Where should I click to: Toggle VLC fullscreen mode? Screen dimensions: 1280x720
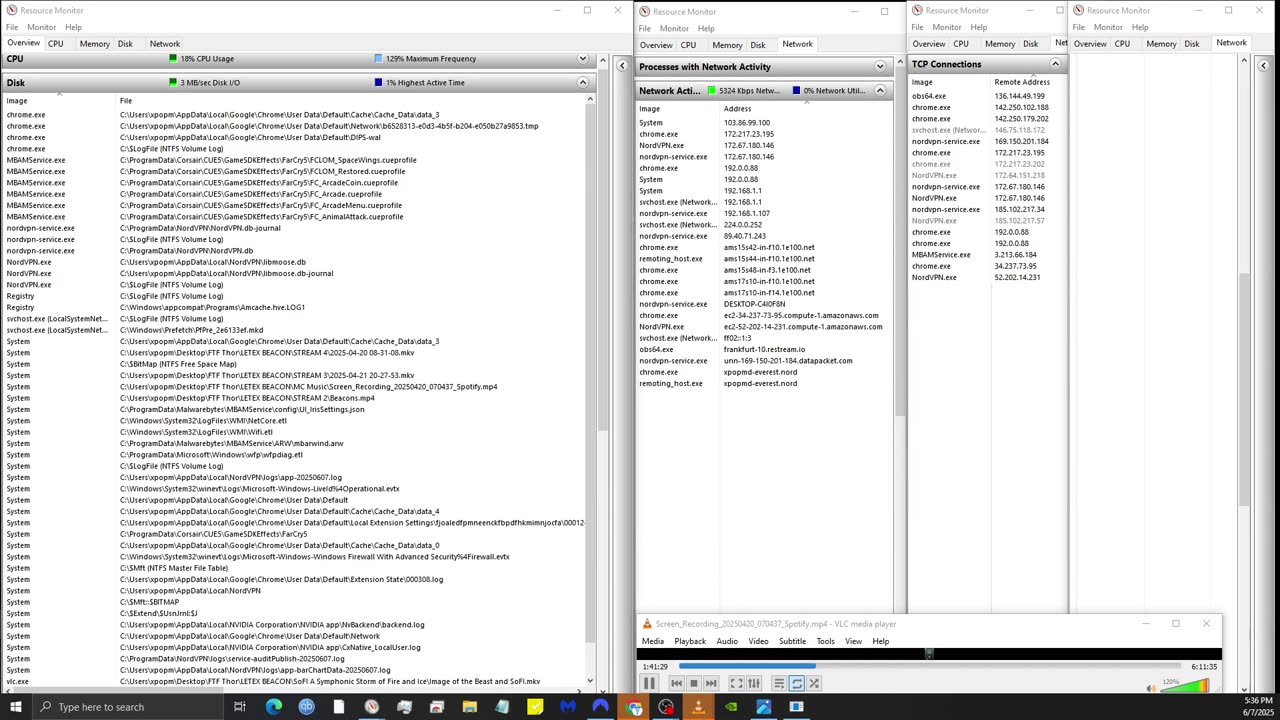[x=736, y=684]
